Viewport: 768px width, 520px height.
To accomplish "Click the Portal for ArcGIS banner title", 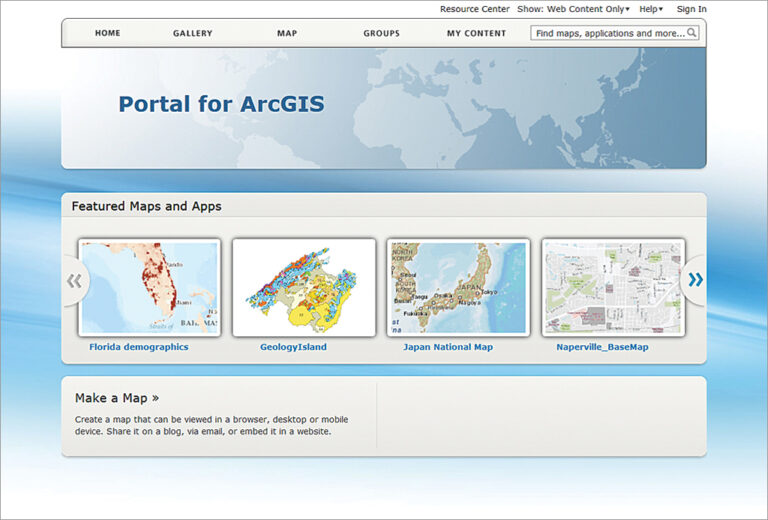I will click(x=221, y=104).
